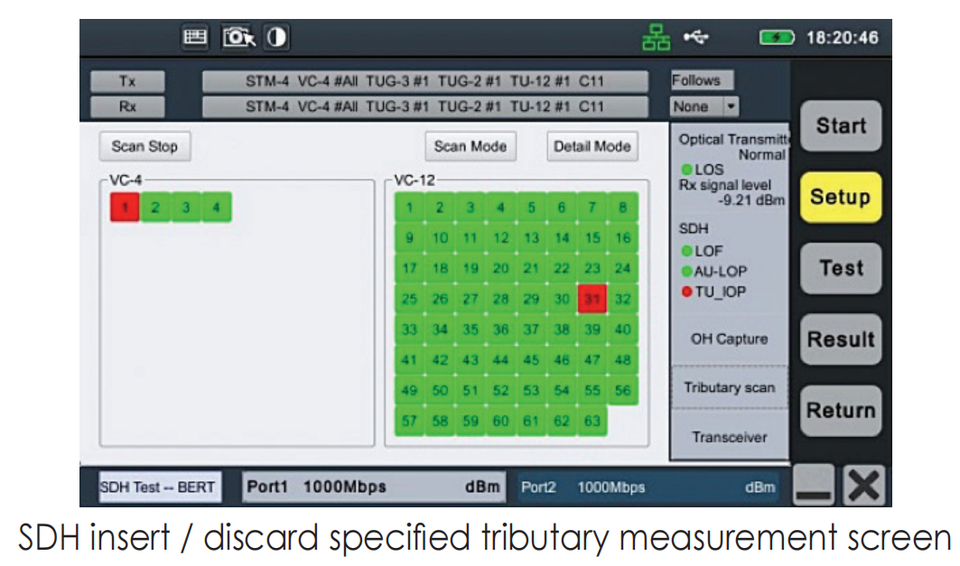Open the Result side button
This screenshot has height=566, width=960.
click(x=841, y=339)
